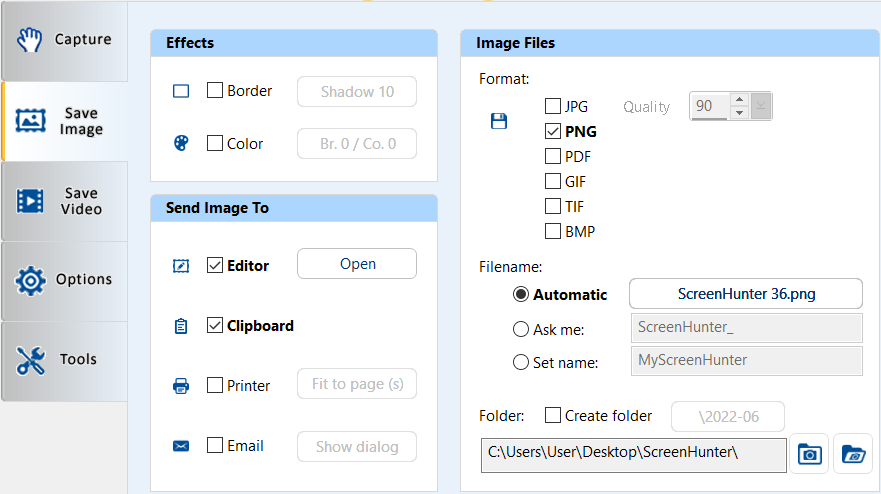
Task: Enable the Border effect checkbox
Action: pyautogui.click(x=215, y=91)
